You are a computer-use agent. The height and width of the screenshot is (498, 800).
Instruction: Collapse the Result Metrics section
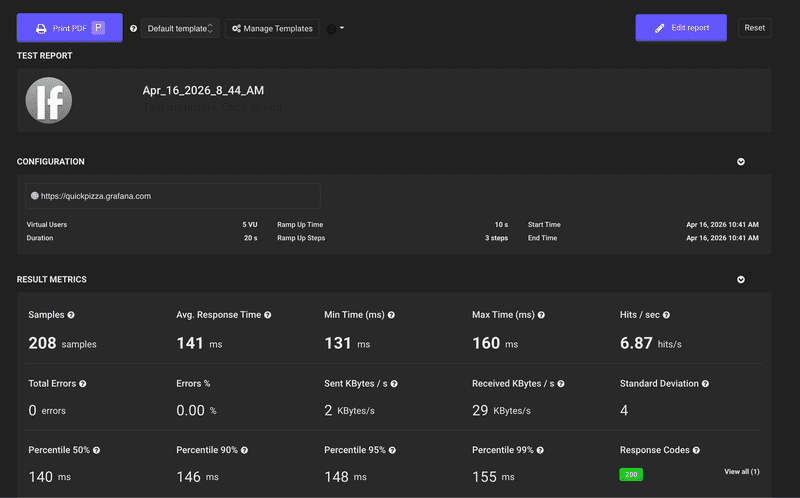pos(741,280)
